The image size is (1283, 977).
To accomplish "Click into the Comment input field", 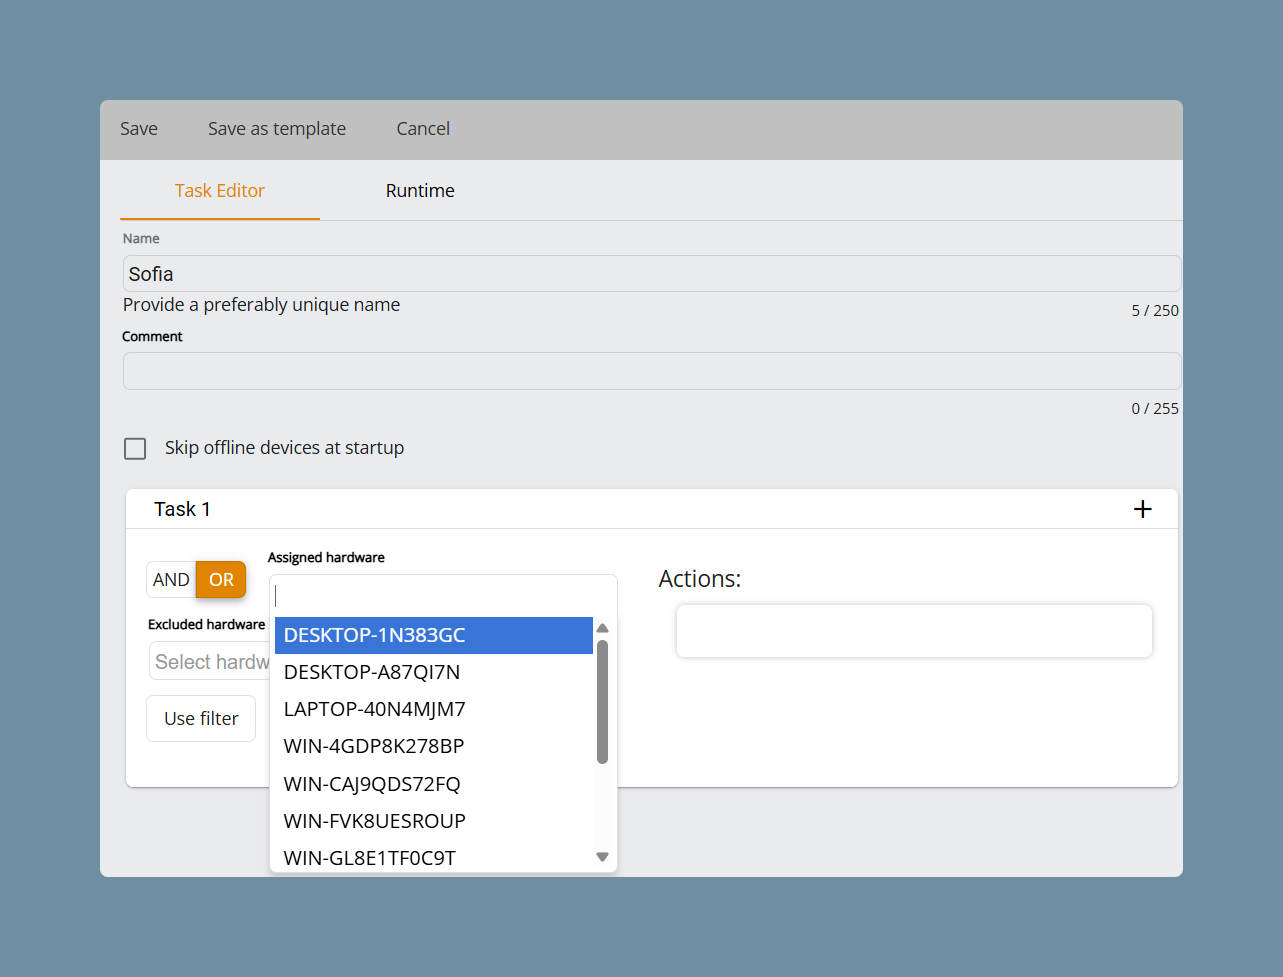I will [x=652, y=371].
